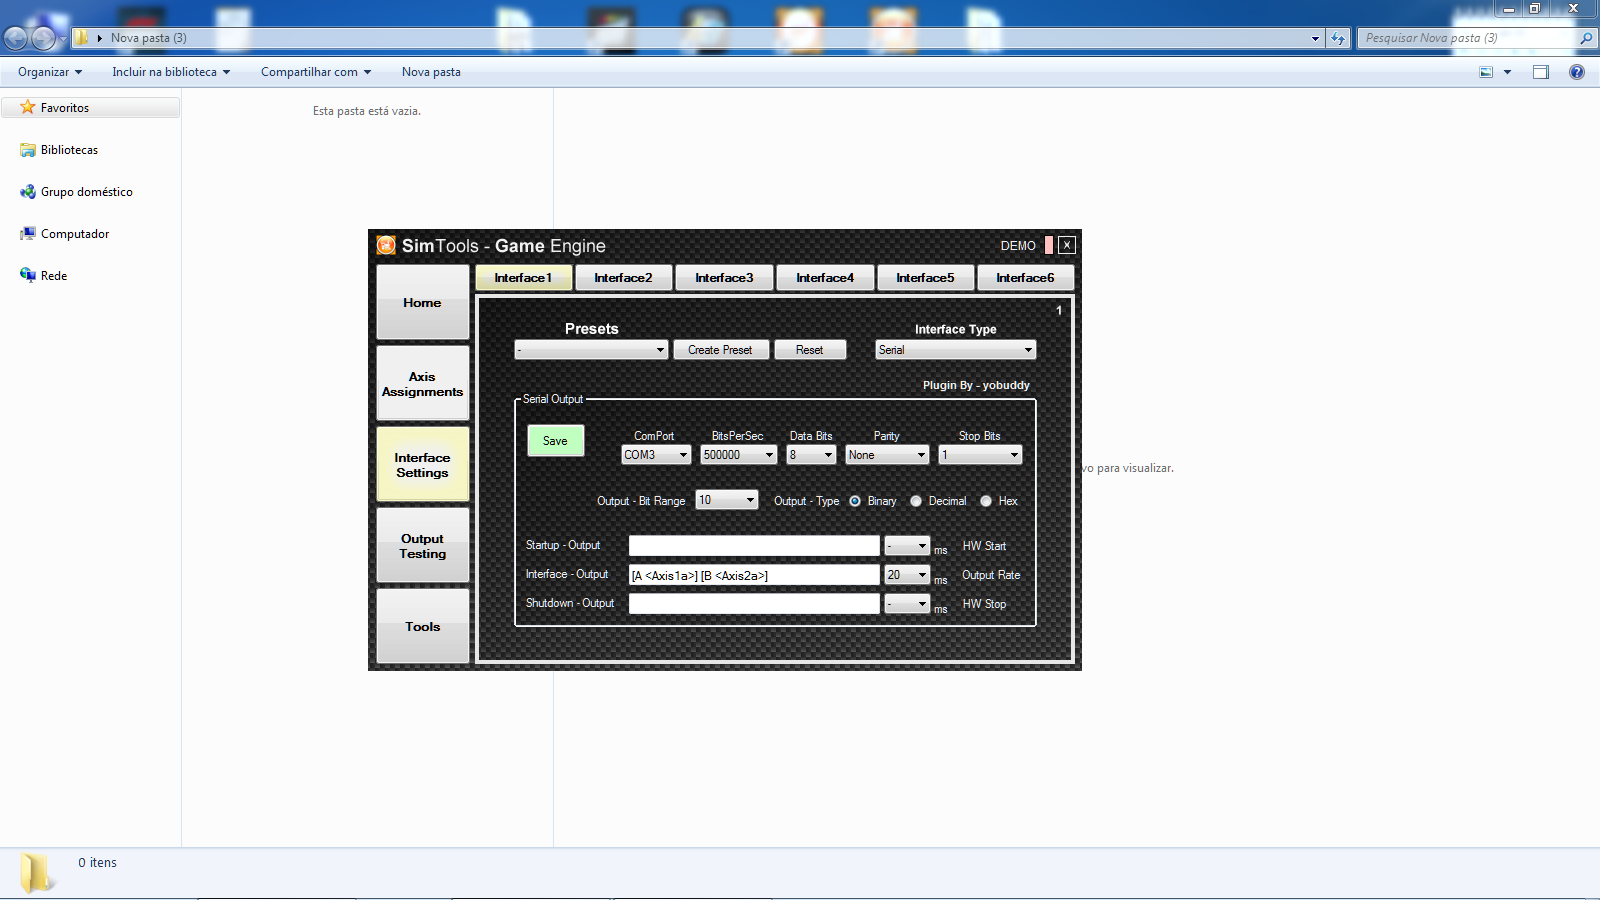Click the folder icon in the details pane

pyautogui.click(x=37, y=872)
